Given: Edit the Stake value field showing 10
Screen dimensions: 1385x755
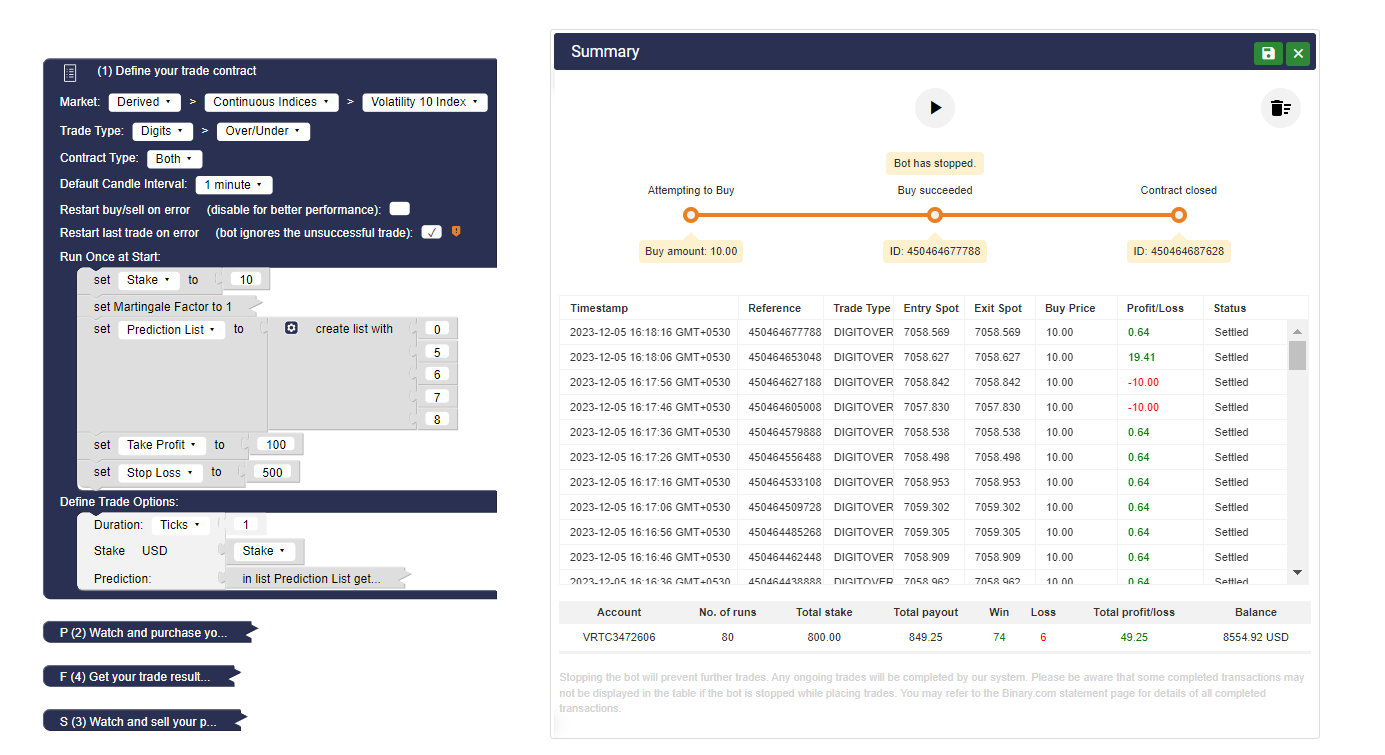Looking at the screenshot, I should click(245, 279).
